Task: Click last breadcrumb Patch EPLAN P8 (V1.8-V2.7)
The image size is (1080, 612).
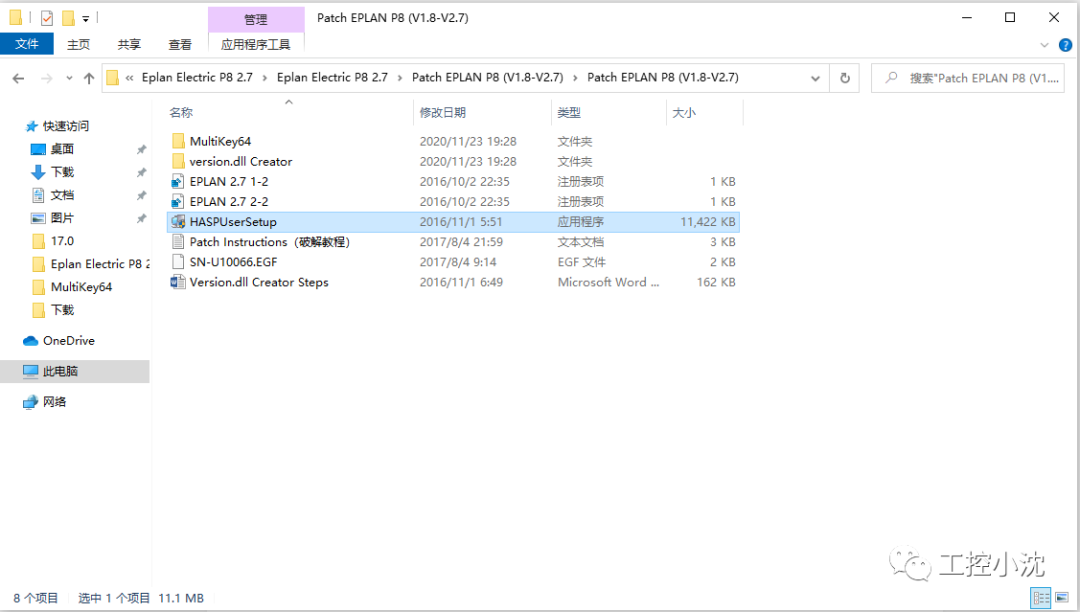Action: point(663,78)
